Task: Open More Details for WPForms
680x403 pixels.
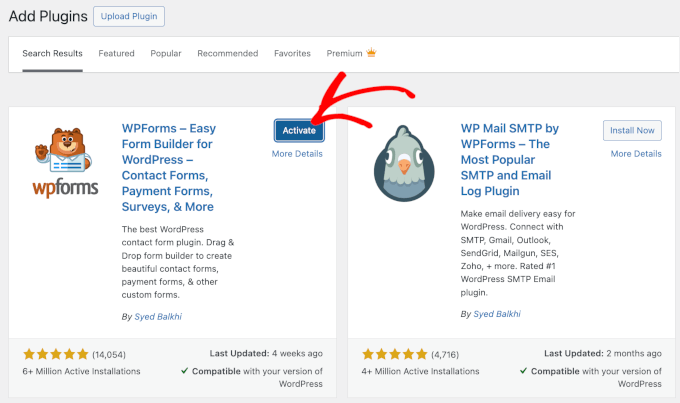Action: point(297,154)
